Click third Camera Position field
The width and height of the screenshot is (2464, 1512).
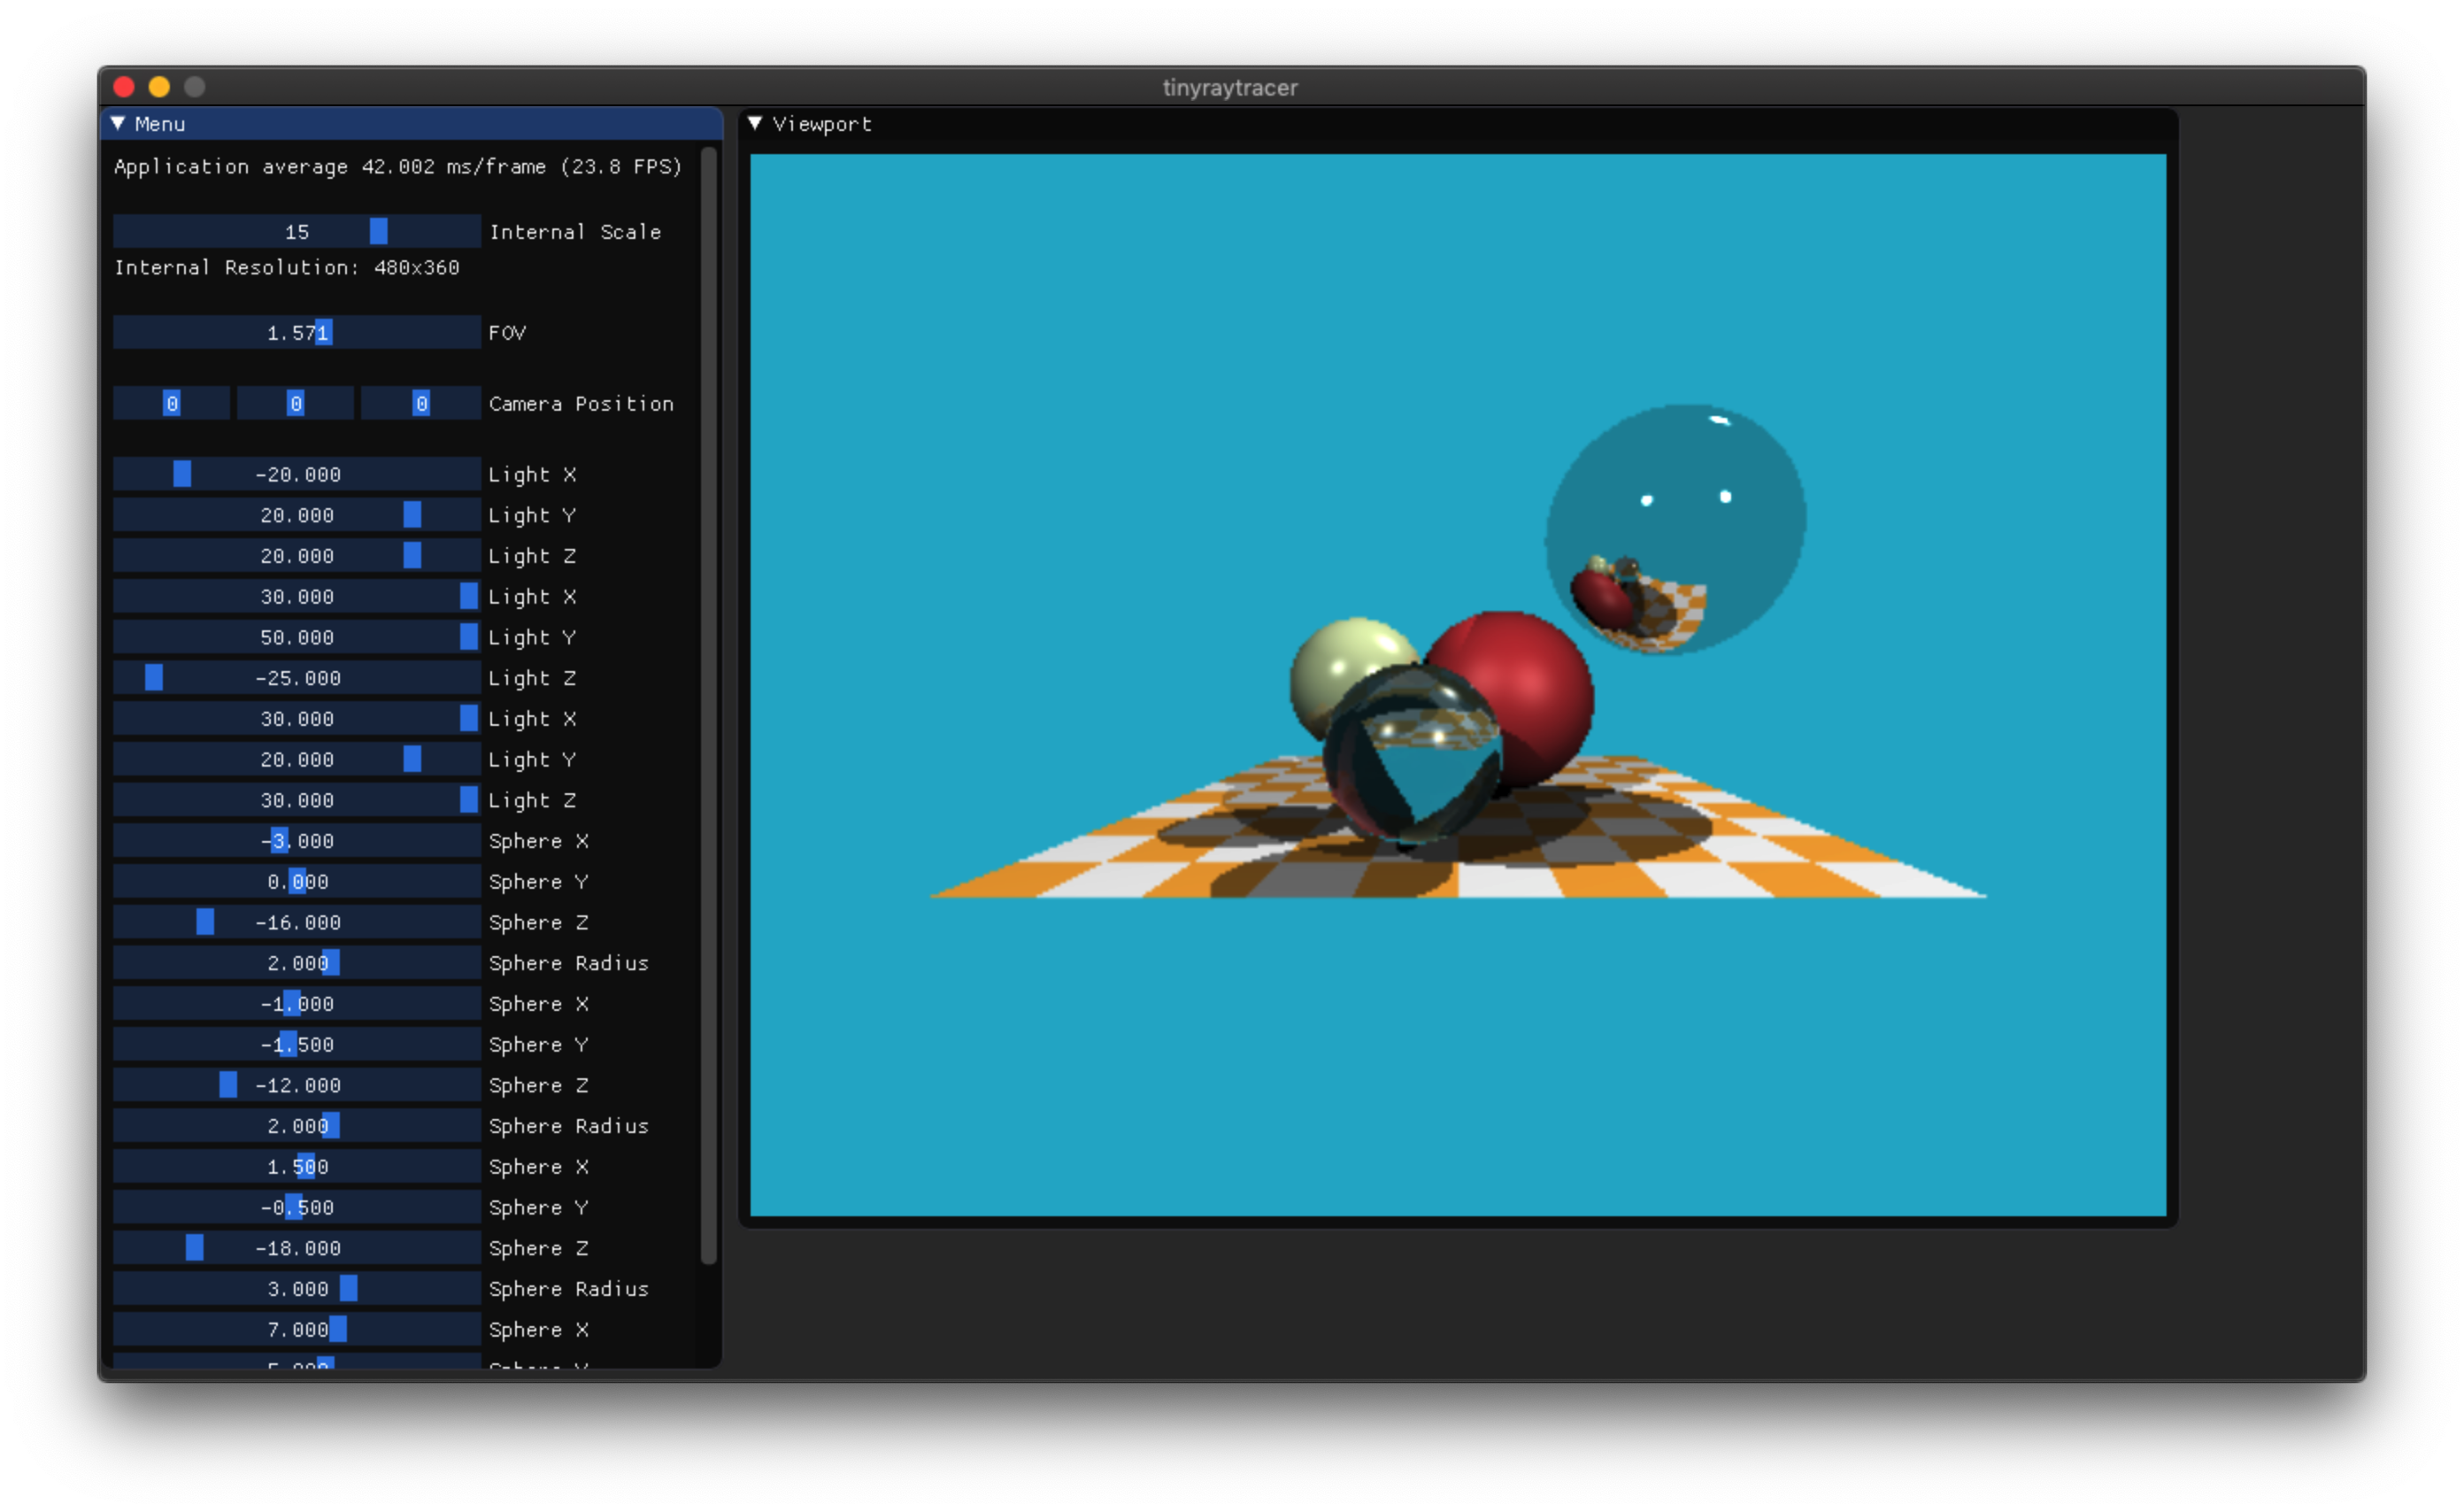tap(420, 403)
